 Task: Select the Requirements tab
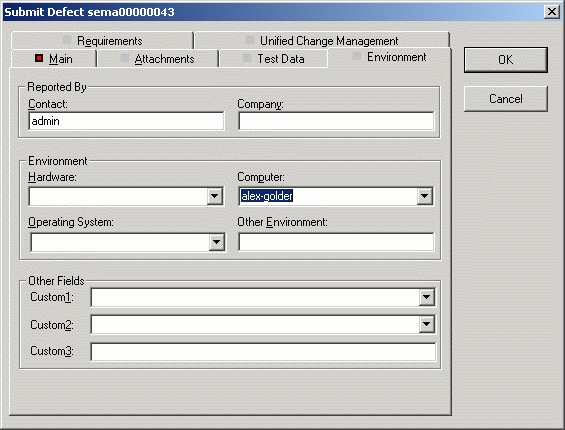[102, 41]
